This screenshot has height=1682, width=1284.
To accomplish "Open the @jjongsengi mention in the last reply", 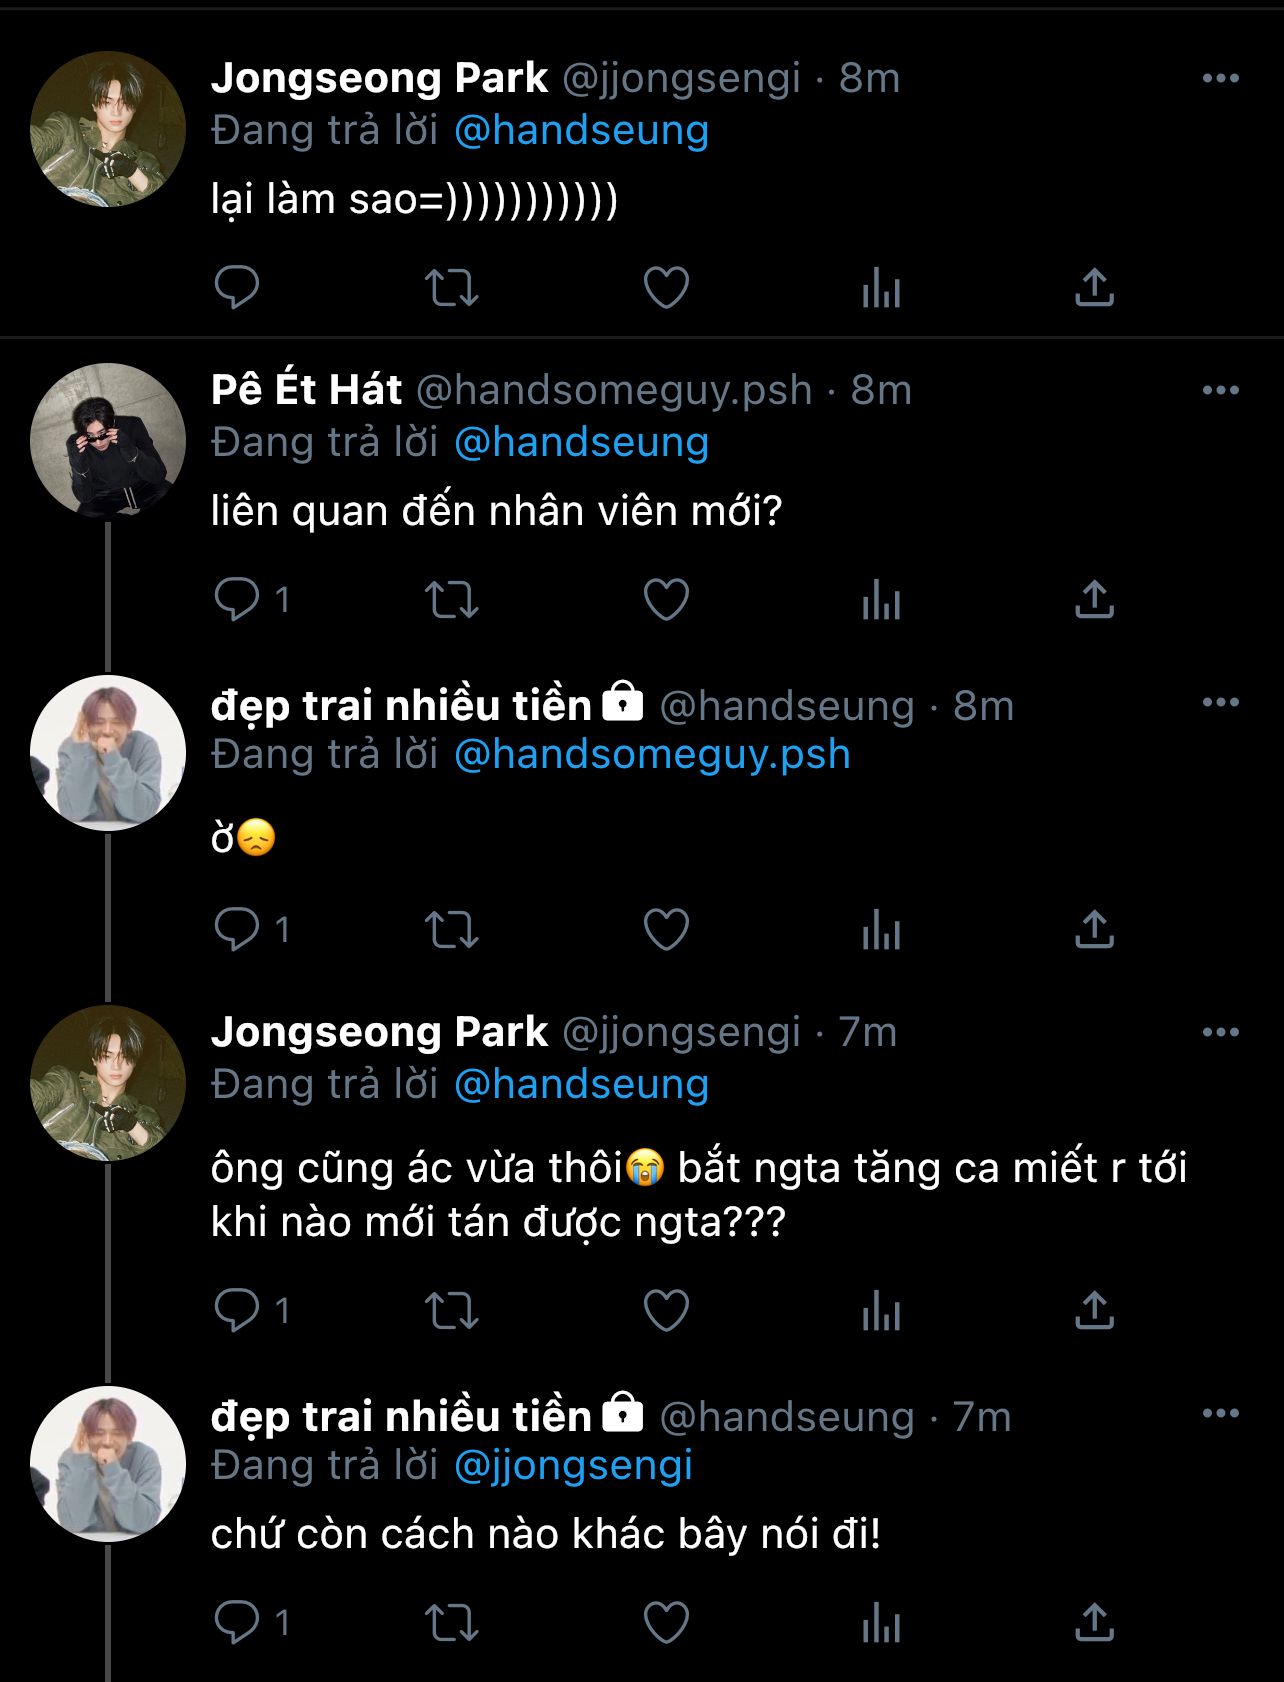I will coord(573,1465).
